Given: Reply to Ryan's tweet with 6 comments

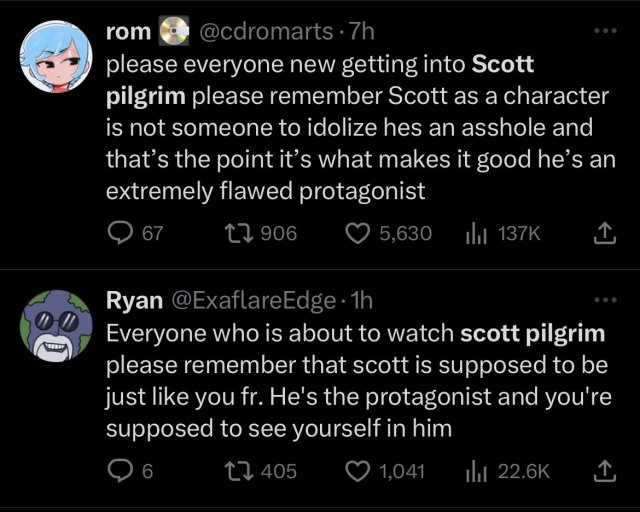Looking at the screenshot, I should coord(120,471).
